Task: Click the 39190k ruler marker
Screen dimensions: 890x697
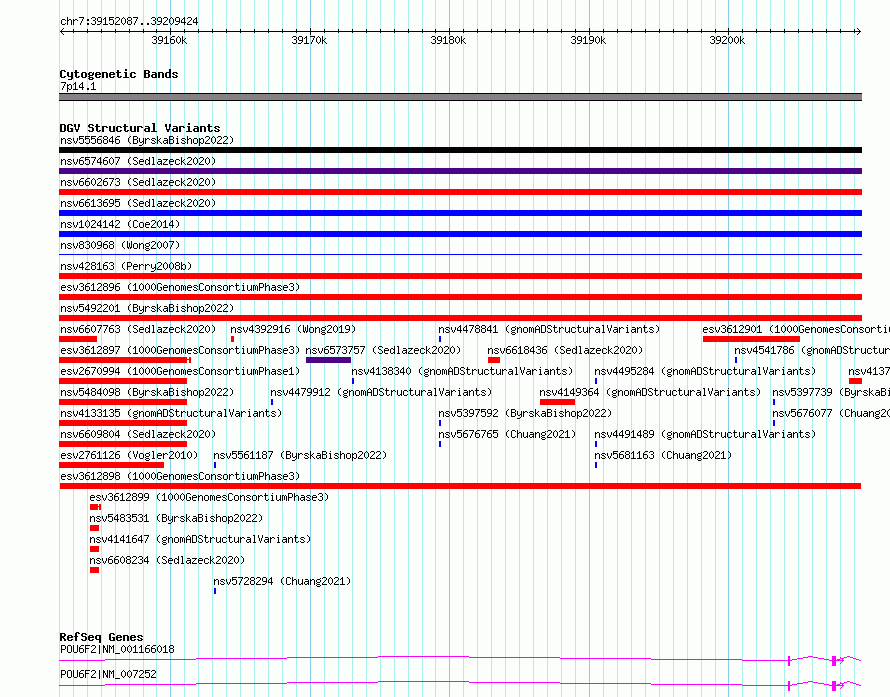Action: pyautogui.click(x=588, y=40)
